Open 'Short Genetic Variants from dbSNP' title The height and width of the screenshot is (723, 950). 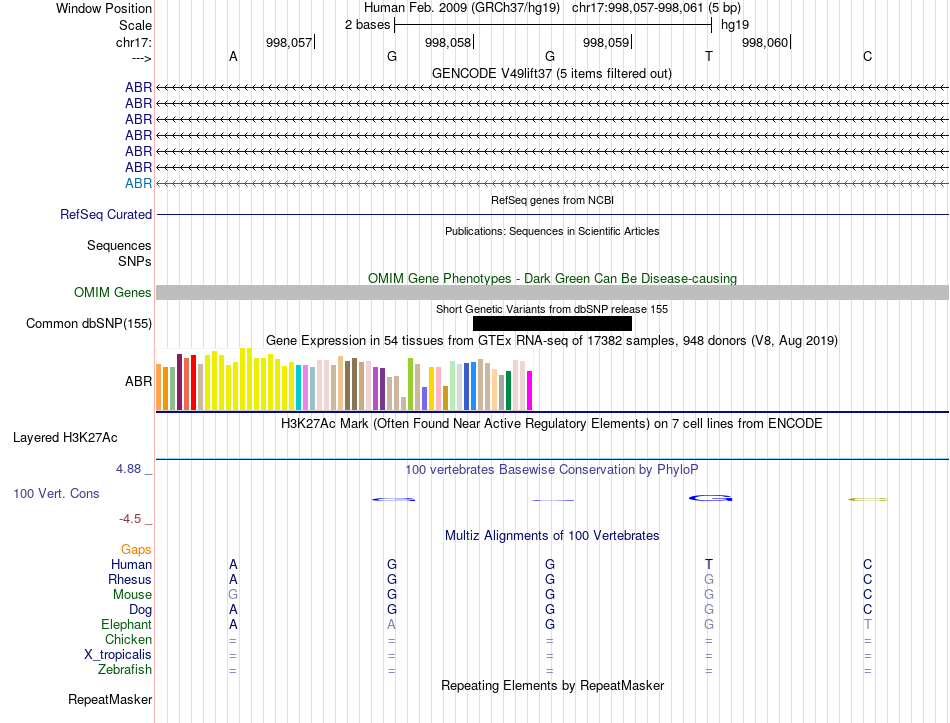click(552, 309)
